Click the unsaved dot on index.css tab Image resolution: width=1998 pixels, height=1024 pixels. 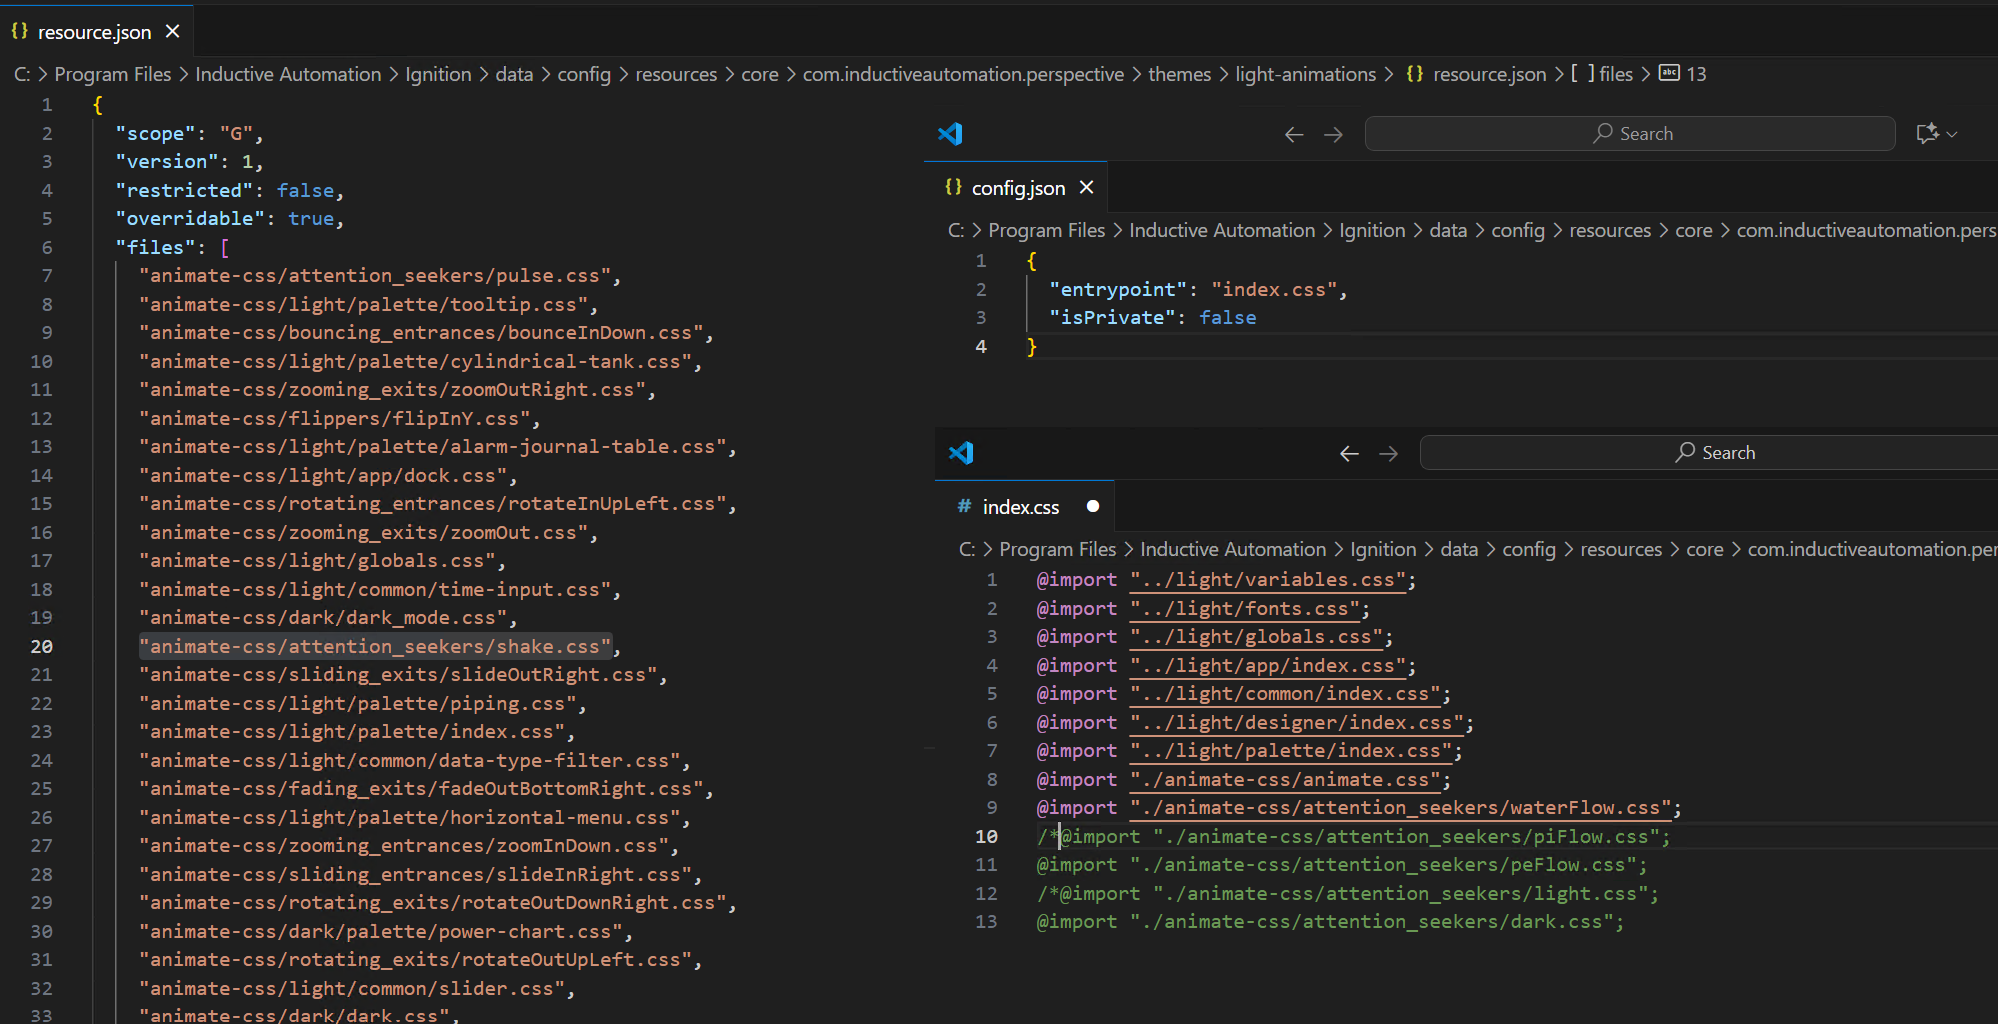(1093, 507)
